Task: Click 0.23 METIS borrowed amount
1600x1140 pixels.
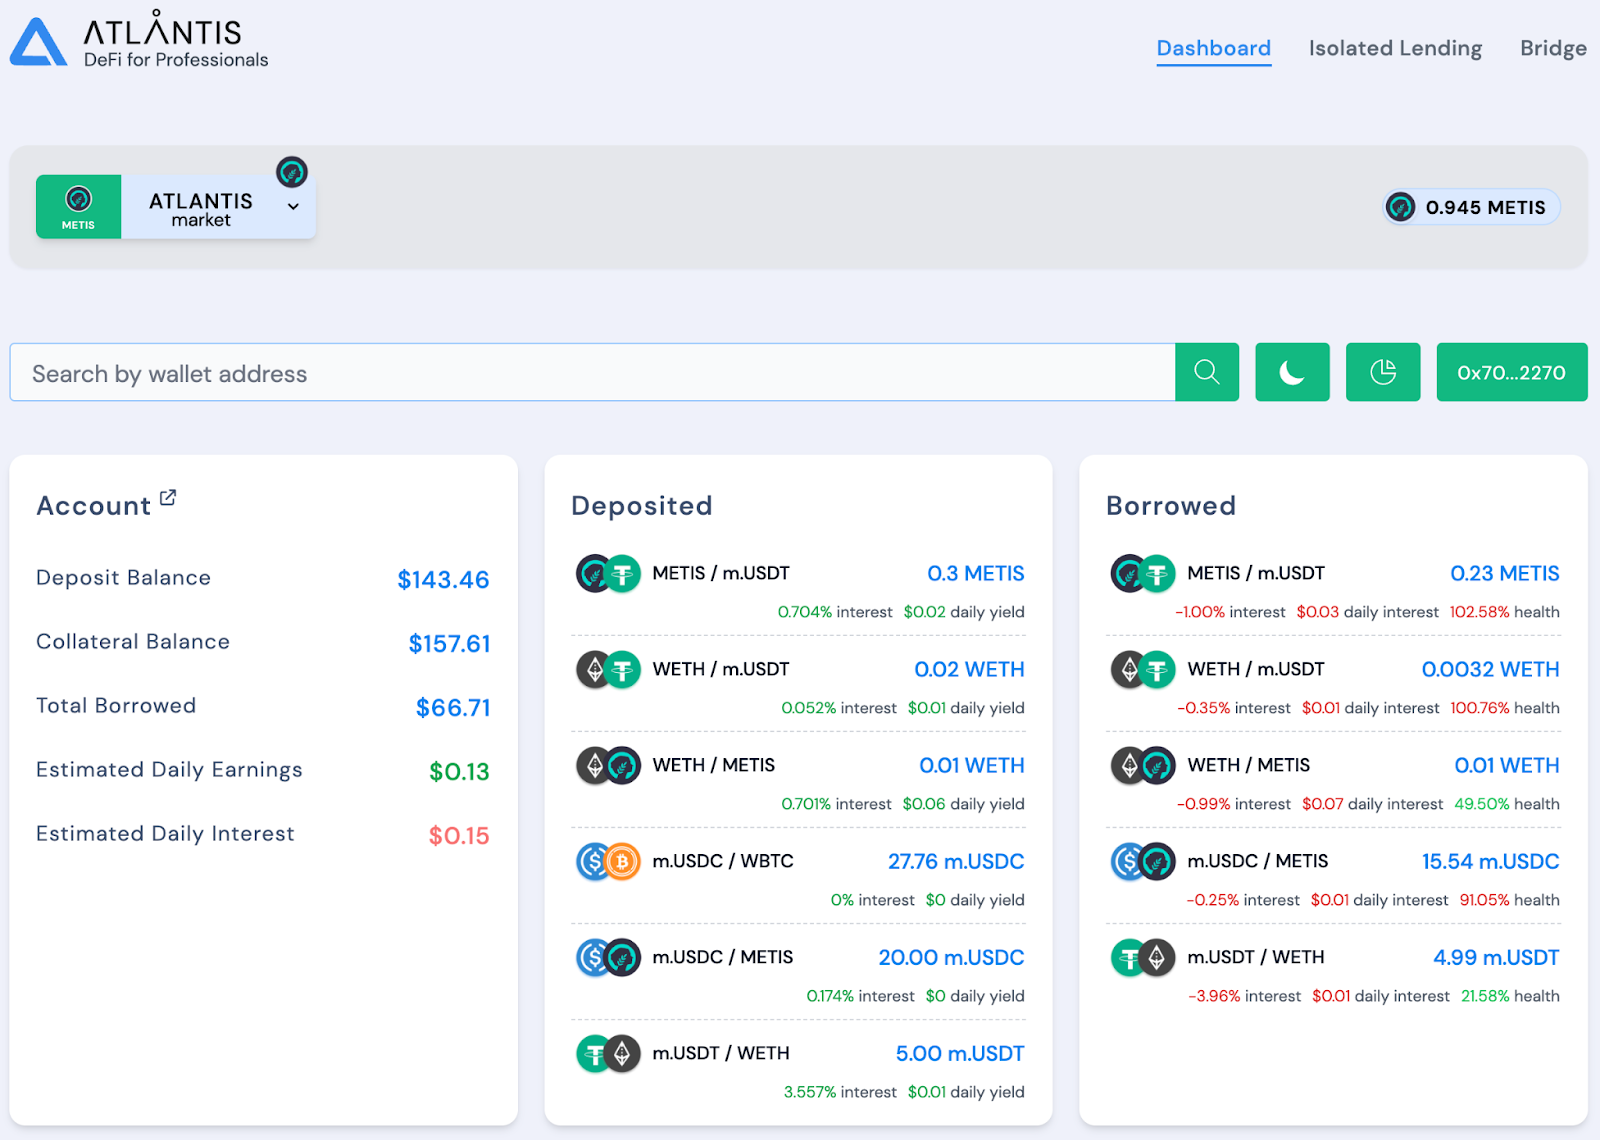Action: (1505, 574)
